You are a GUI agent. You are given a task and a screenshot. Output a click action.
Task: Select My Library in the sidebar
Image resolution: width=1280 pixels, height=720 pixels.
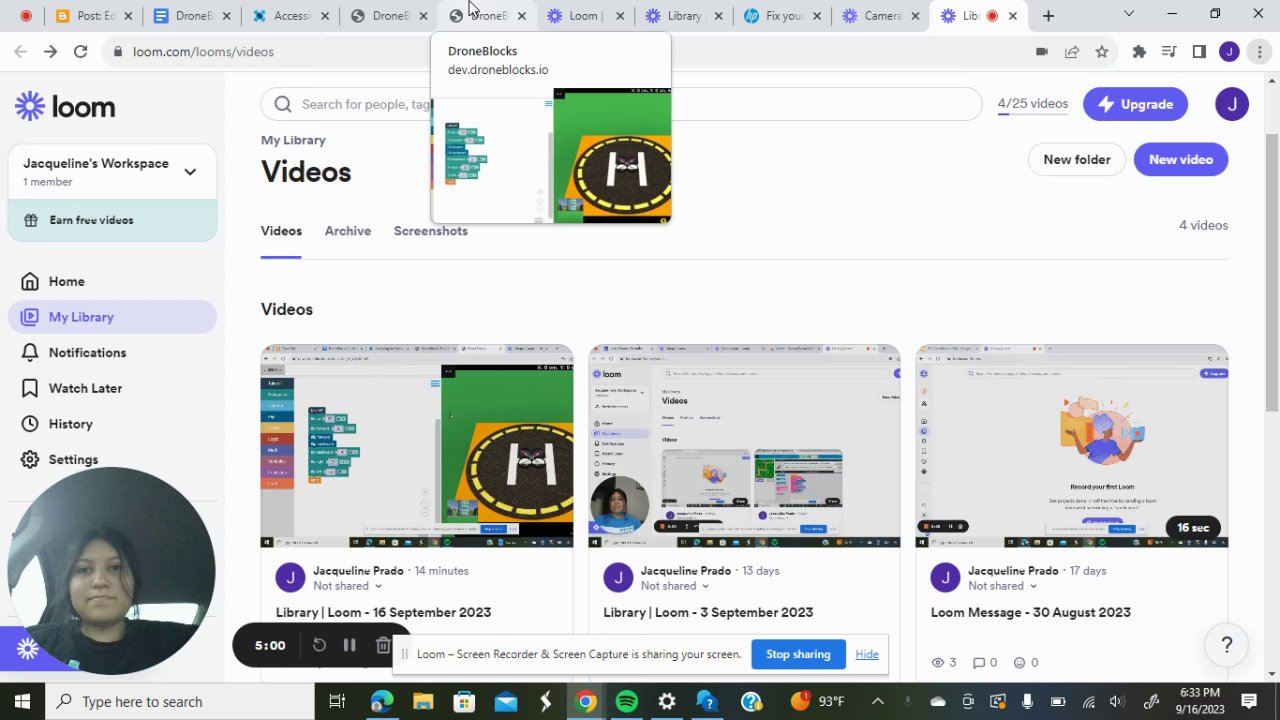click(x=112, y=317)
